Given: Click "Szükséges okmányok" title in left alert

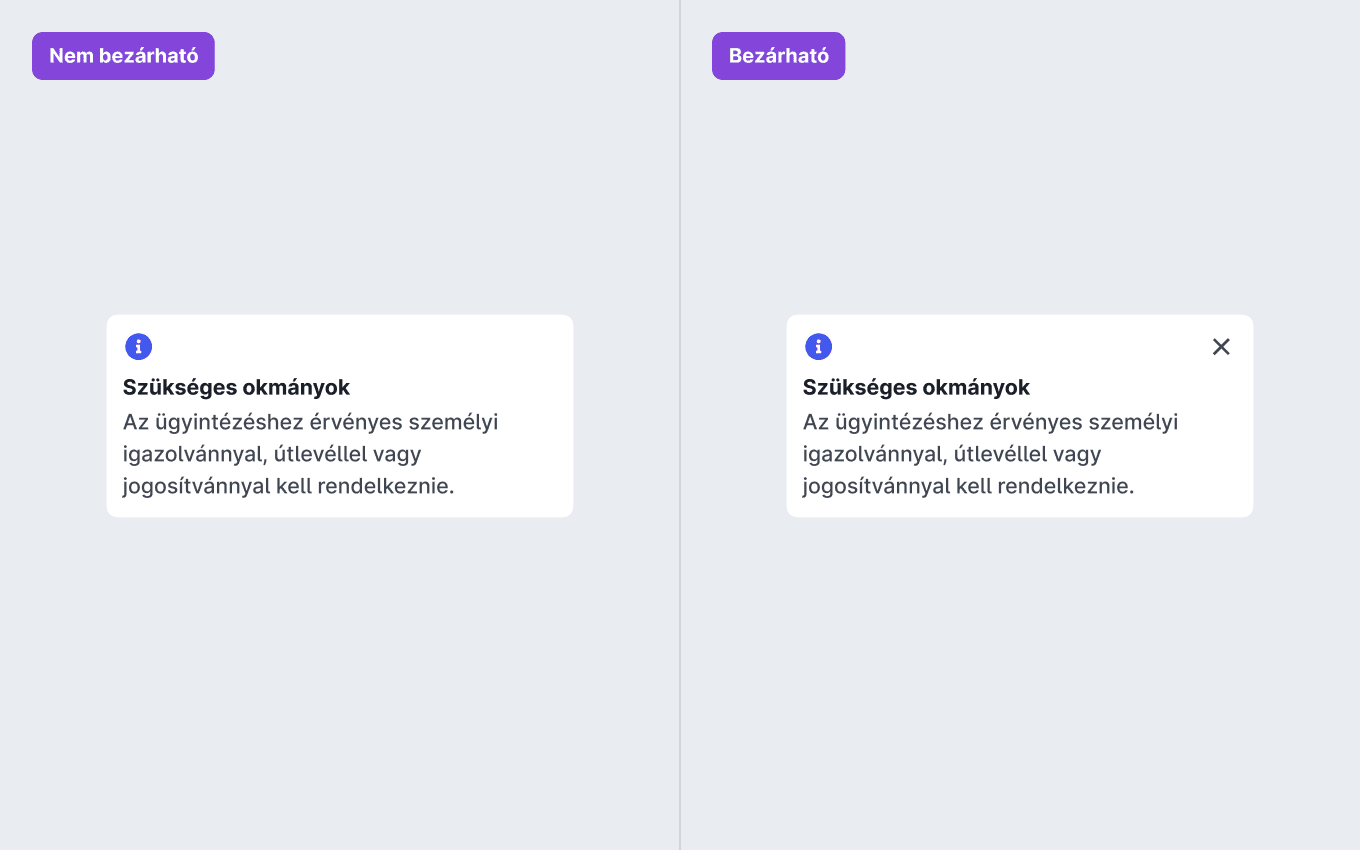Looking at the screenshot, I should point(236,387).
